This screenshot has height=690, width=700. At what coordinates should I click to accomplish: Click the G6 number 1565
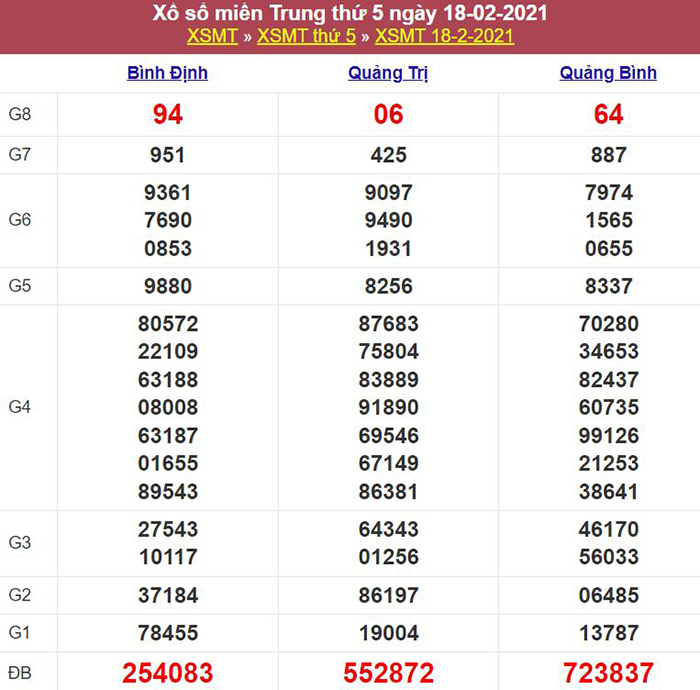609,220
